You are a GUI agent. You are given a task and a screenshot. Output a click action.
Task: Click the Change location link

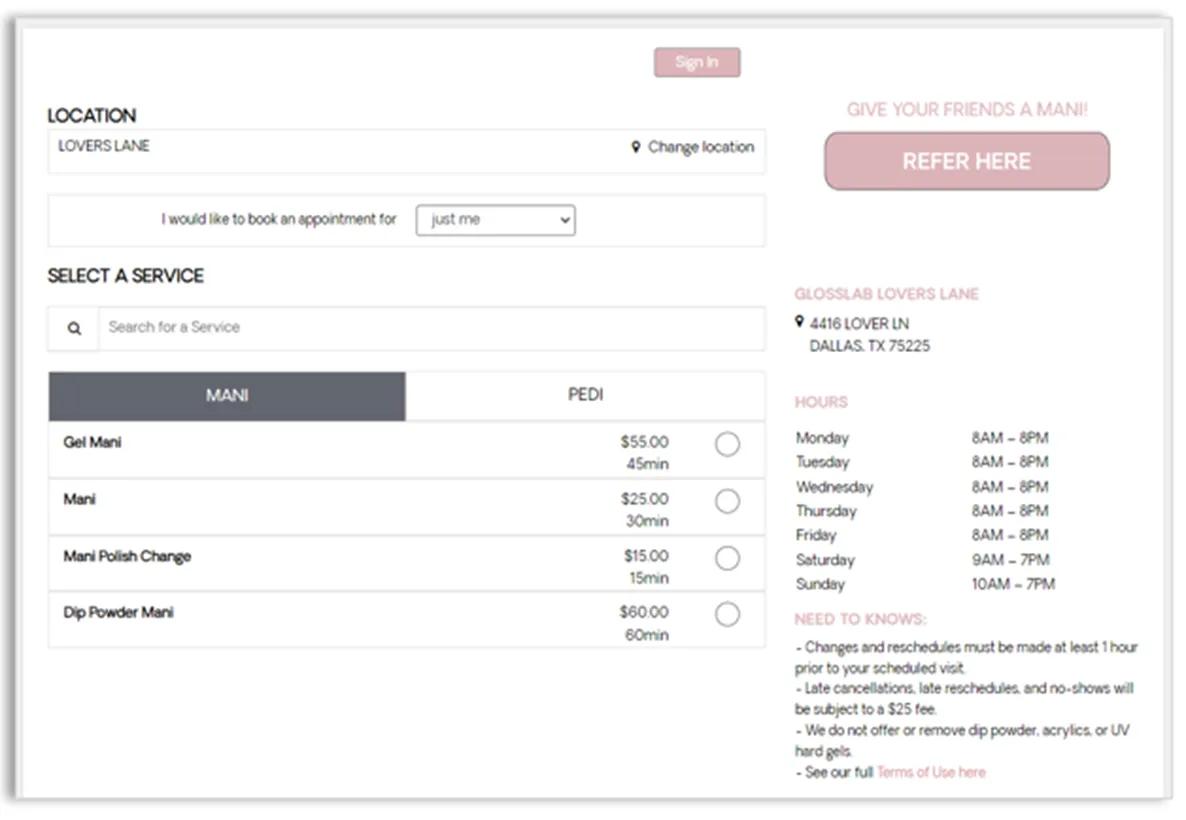click(700, 147)
